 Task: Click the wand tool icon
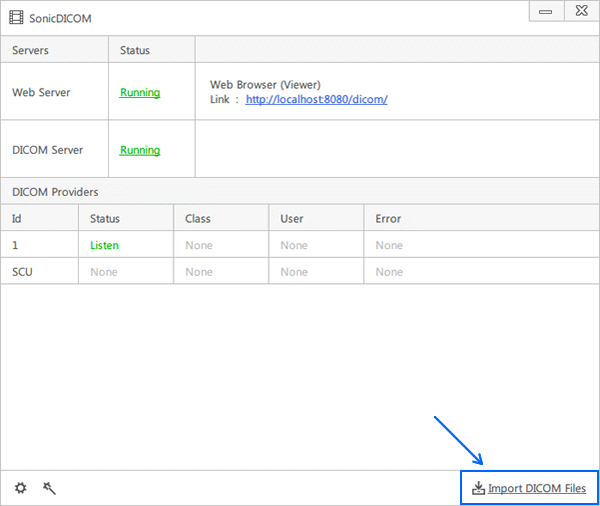49,488
